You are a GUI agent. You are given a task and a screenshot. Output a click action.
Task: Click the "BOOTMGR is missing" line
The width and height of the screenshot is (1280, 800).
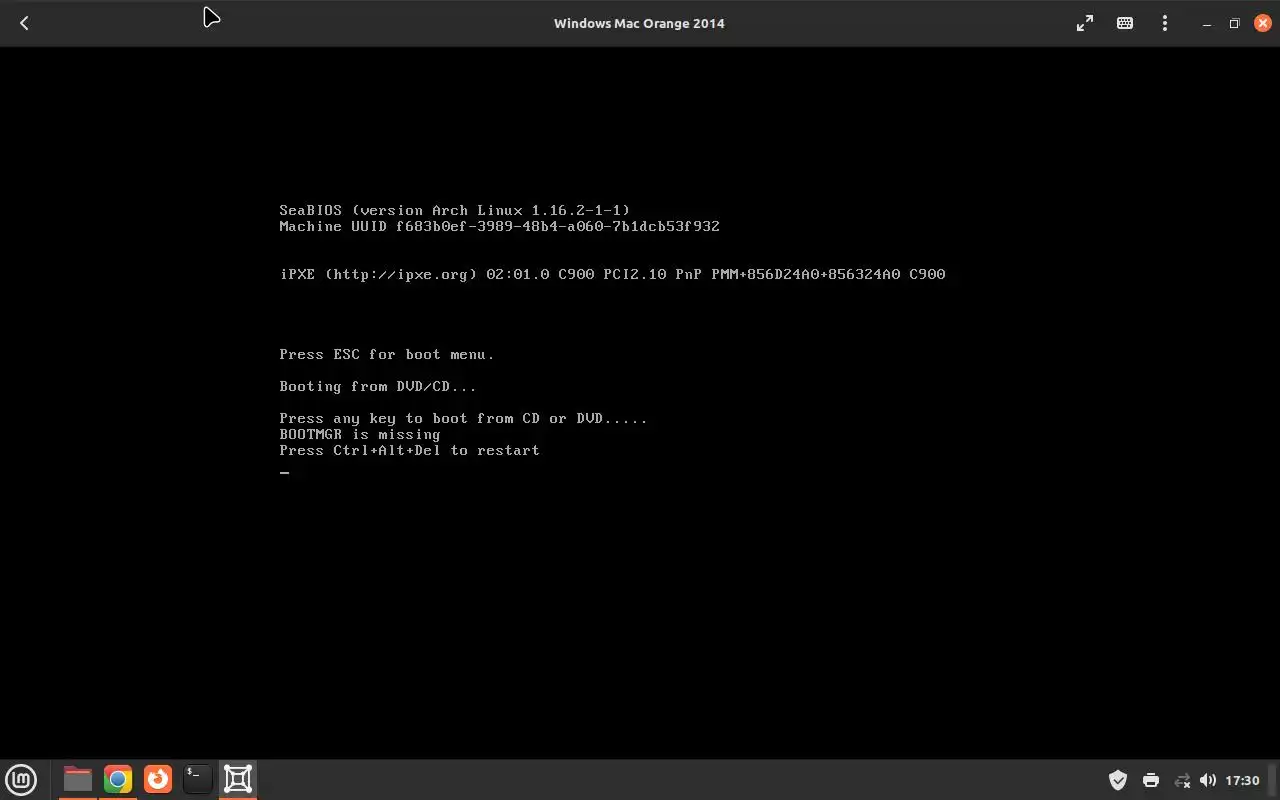360,434
